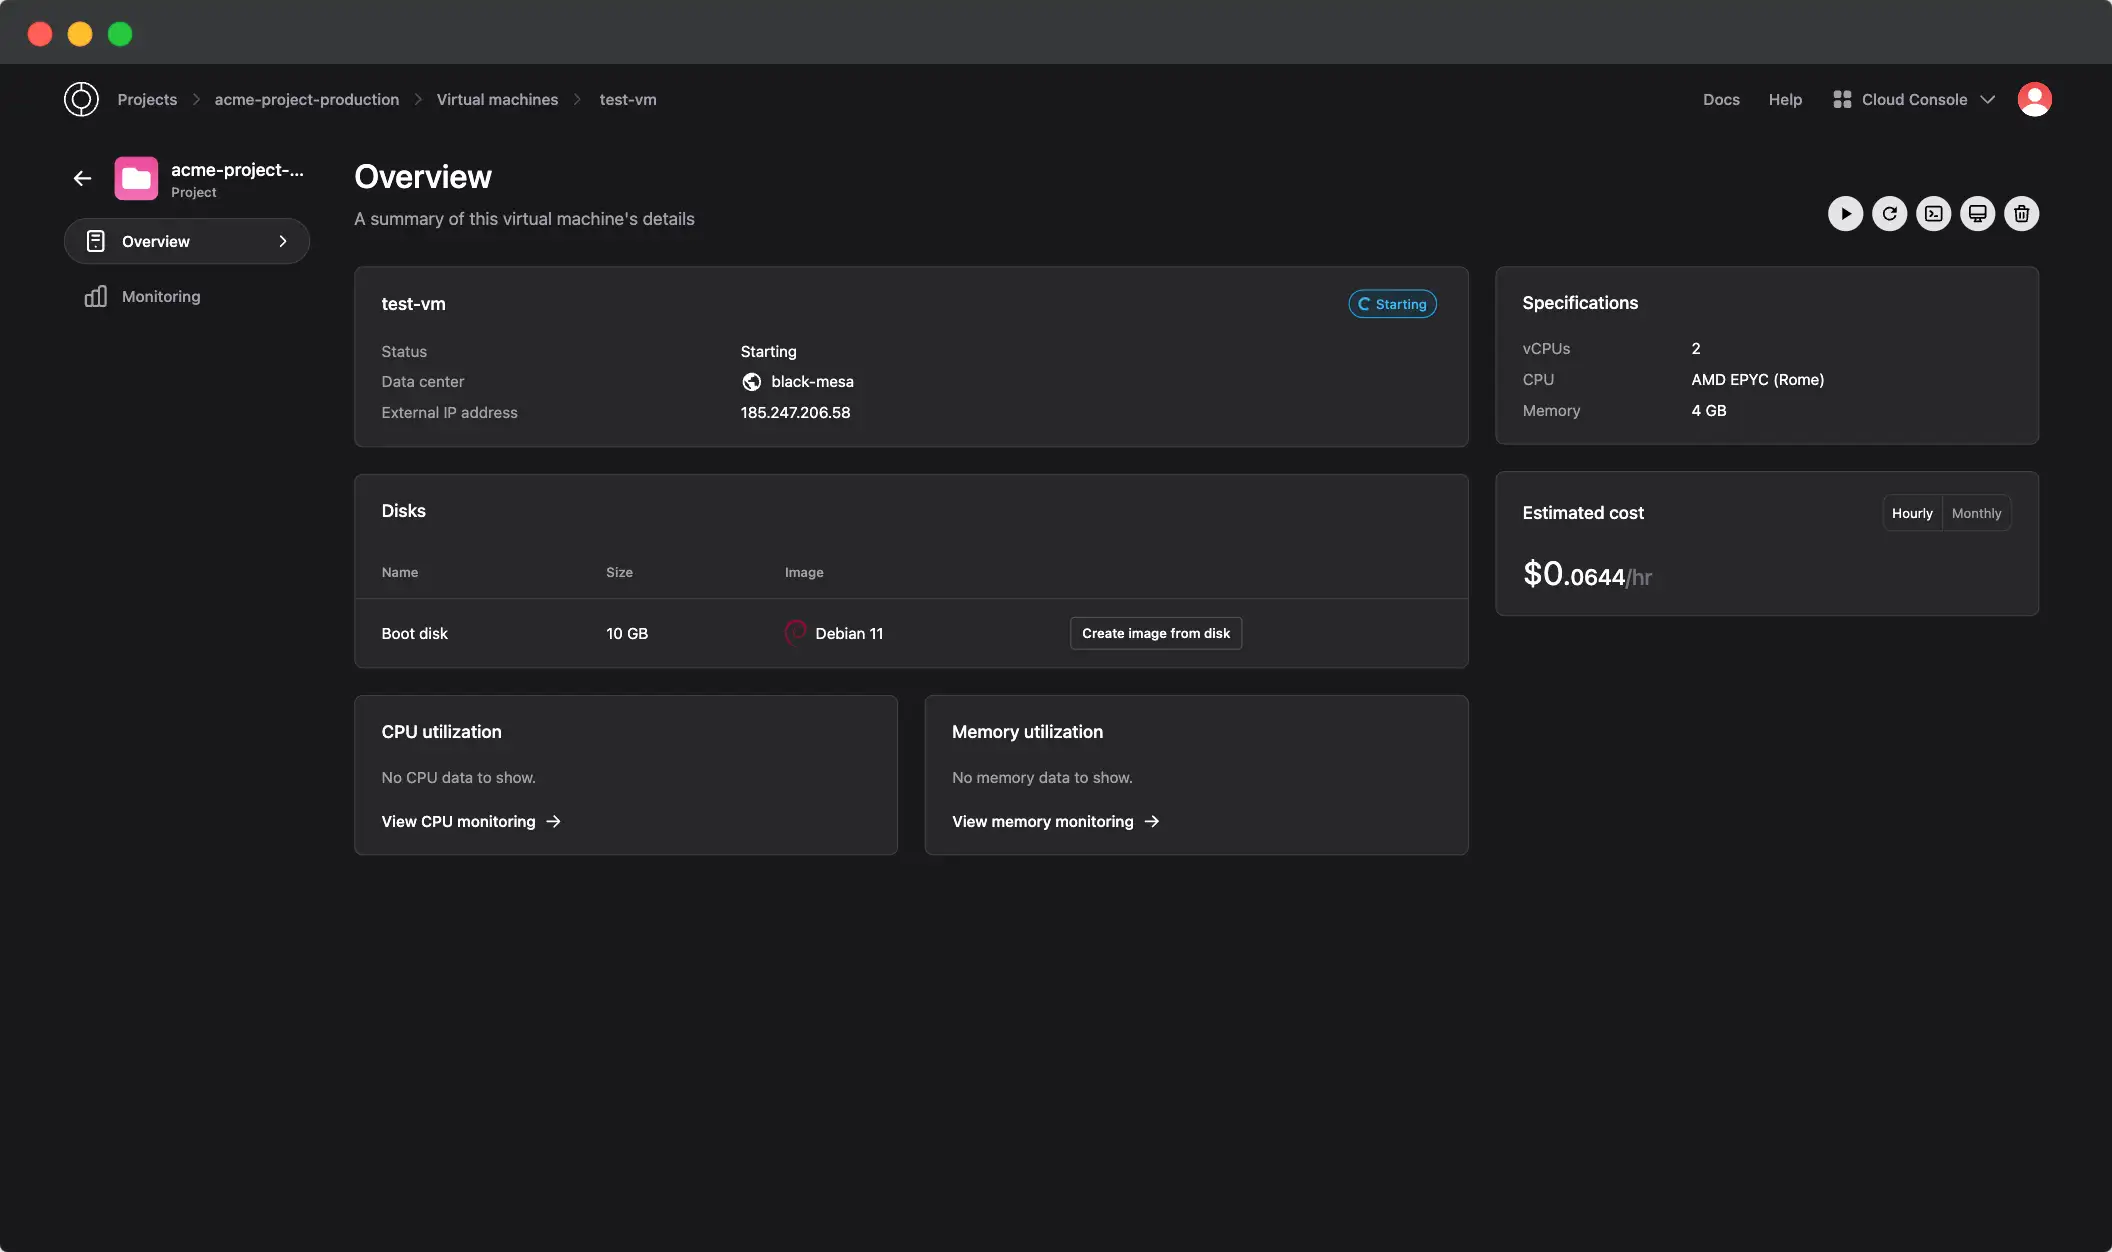This screenshot has width=2112, height=1252.
Task: Switch to Hourly estimated cost view
Action: [1912, 514]
